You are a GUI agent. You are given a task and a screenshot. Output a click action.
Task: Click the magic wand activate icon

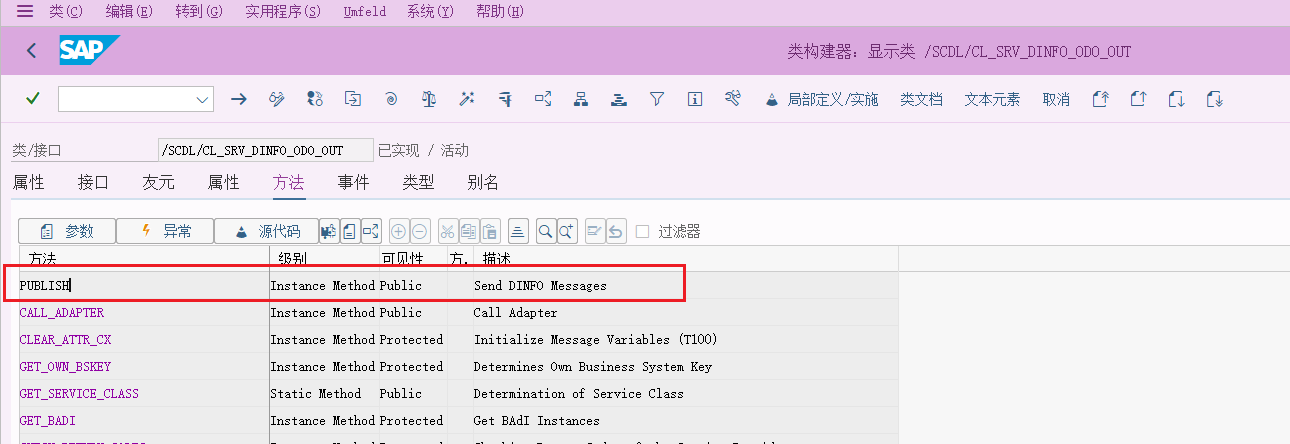pyautogui.click(x=467, y=98)
